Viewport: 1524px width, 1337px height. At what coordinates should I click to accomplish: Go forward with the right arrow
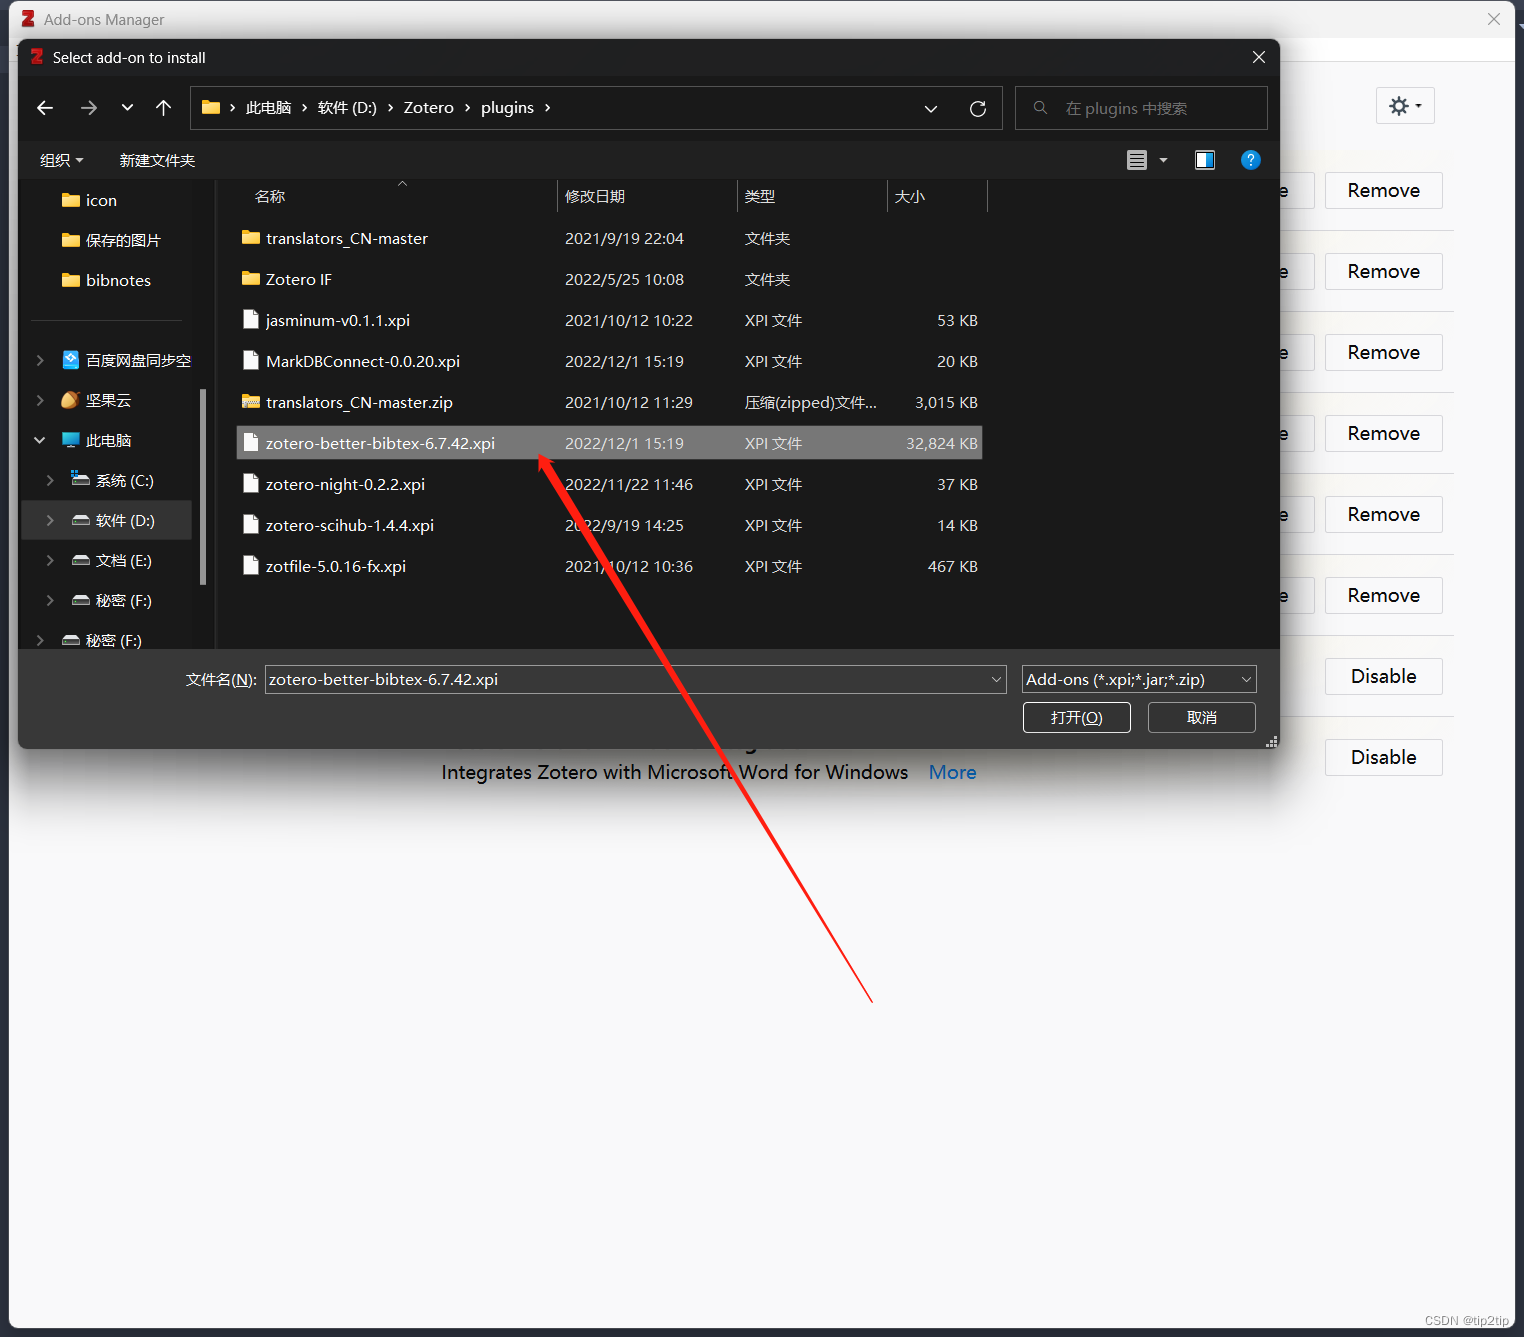pos(89,108)
